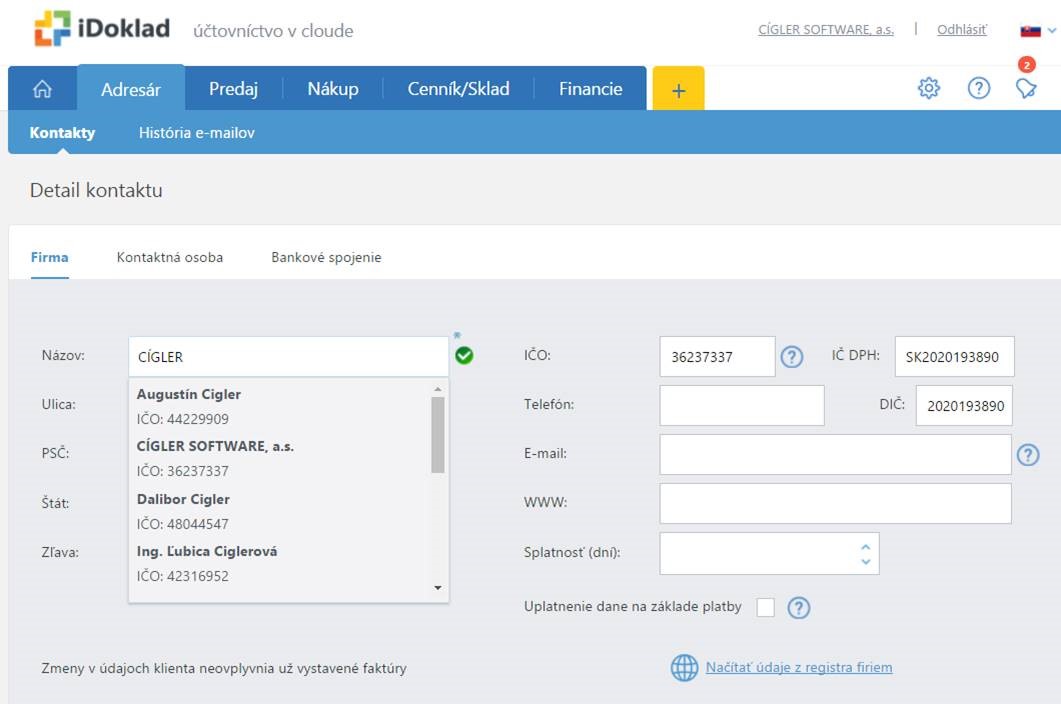
Task: Click help icon next to Uplatnenie dane checkbox
Action: (798, 608)
